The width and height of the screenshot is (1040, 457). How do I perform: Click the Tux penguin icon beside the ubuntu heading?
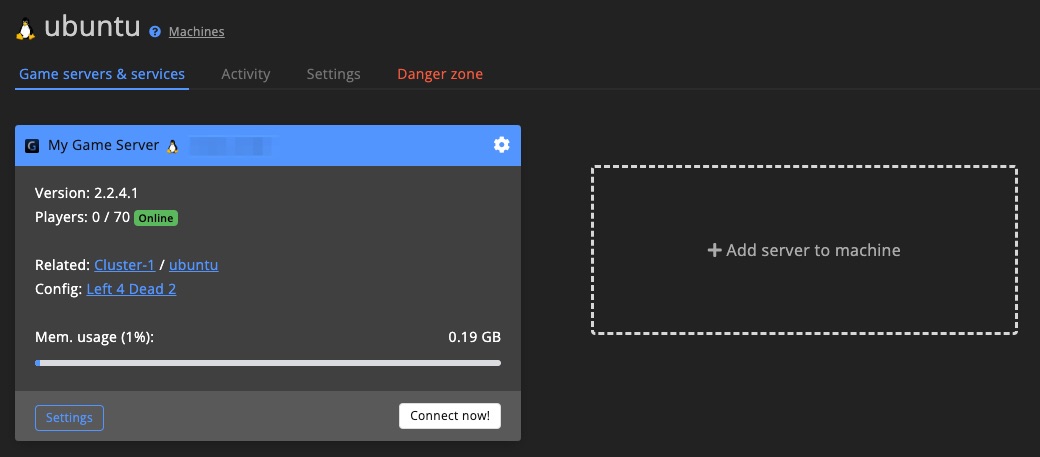tap(26, 29)
